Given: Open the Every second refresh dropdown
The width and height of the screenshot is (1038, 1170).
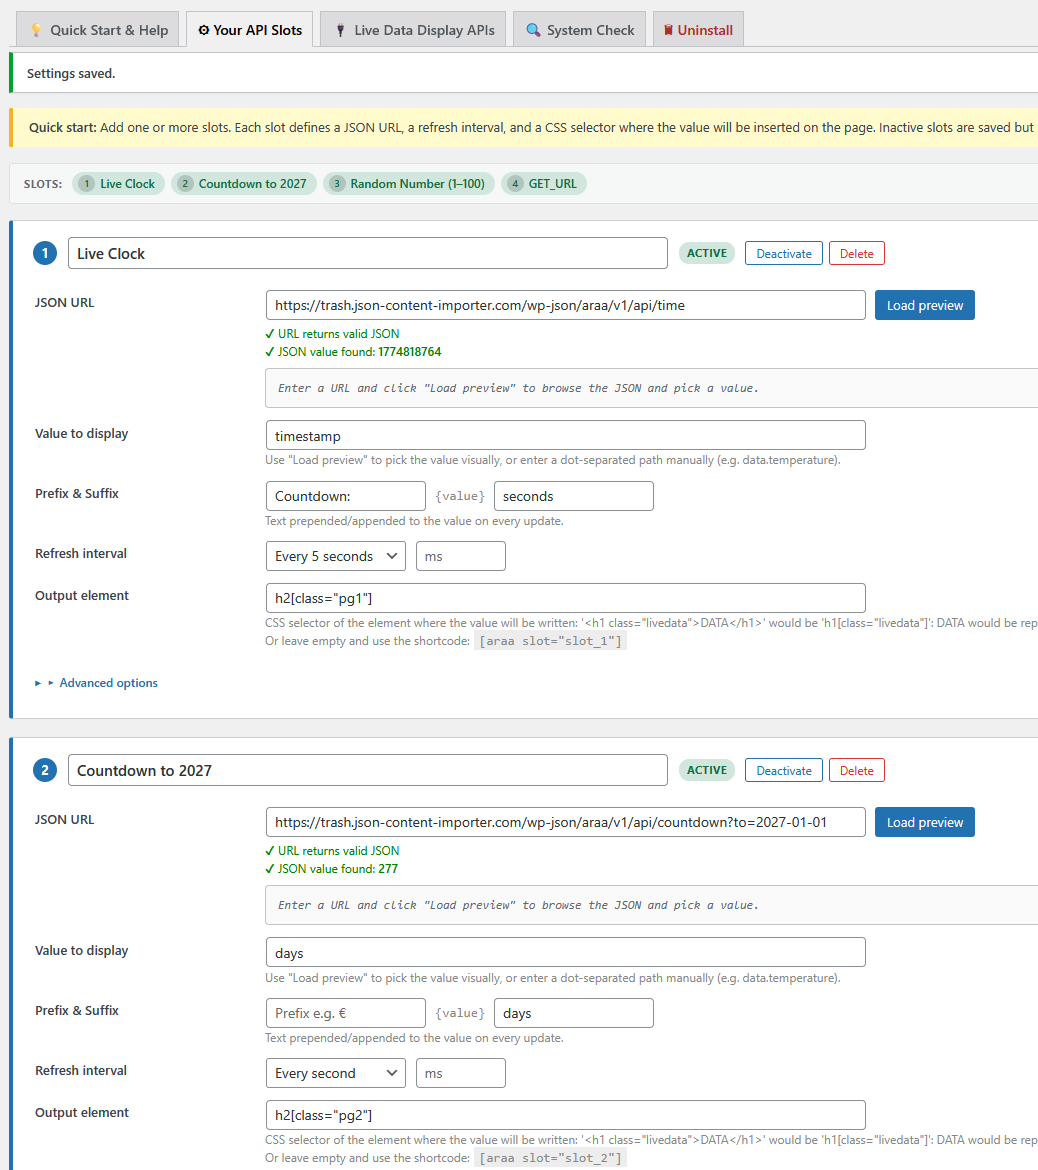Looking at the screenshot, I should pyautogui.click(x=335, y=1073).
